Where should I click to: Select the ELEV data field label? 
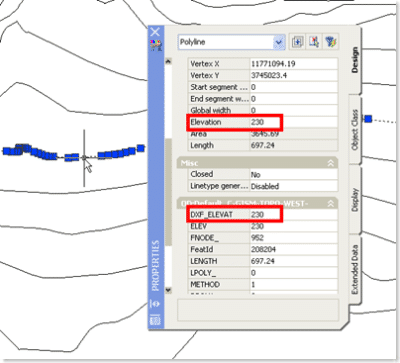click(x=199, y=226)
